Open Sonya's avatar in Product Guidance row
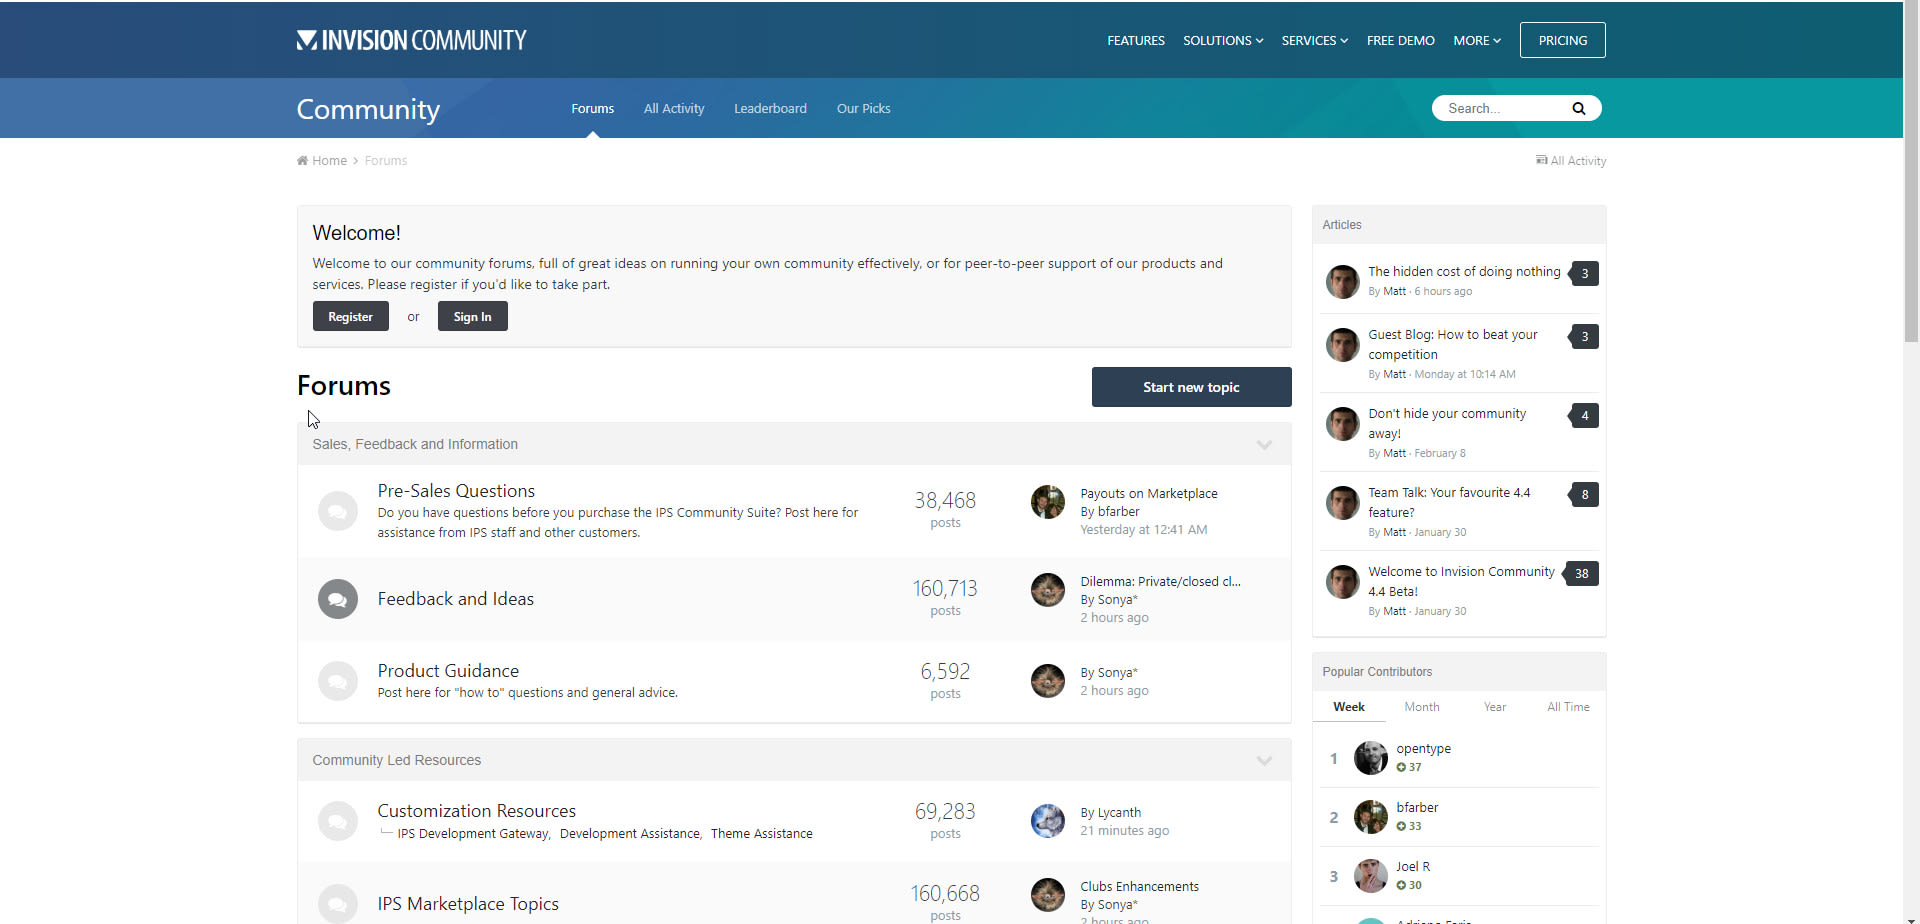Screen dimensions: 1920x924 point(1048,681)
